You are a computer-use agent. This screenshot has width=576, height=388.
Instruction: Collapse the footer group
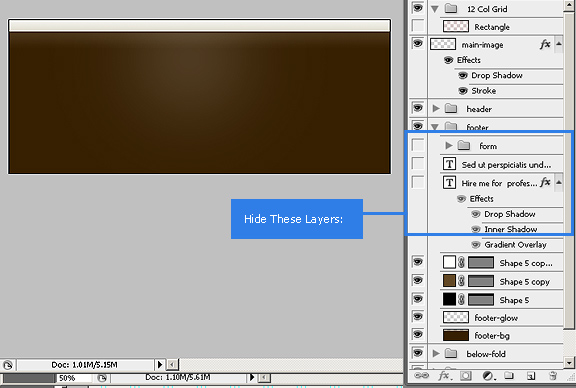[x=435, y=127]
